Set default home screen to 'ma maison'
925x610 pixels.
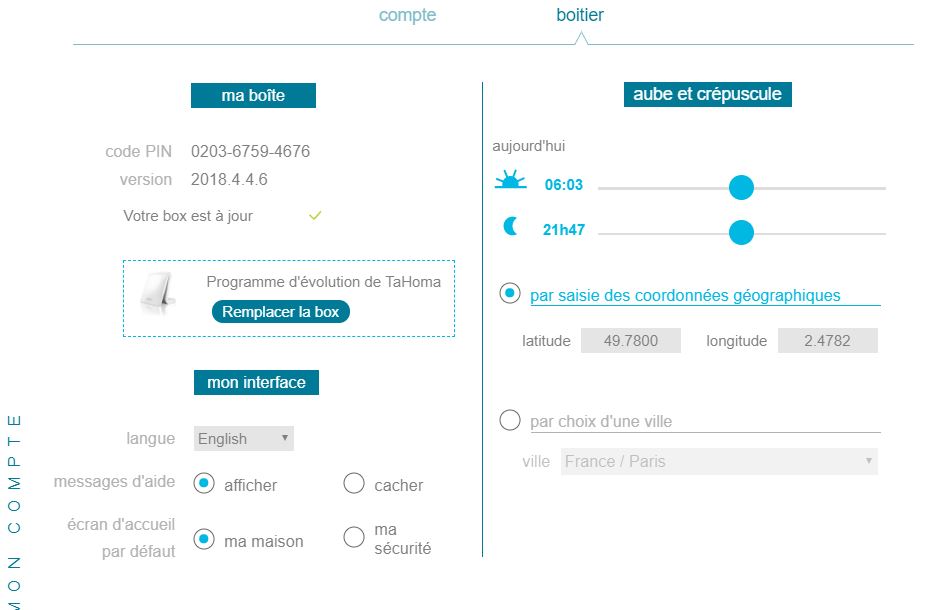205,540
